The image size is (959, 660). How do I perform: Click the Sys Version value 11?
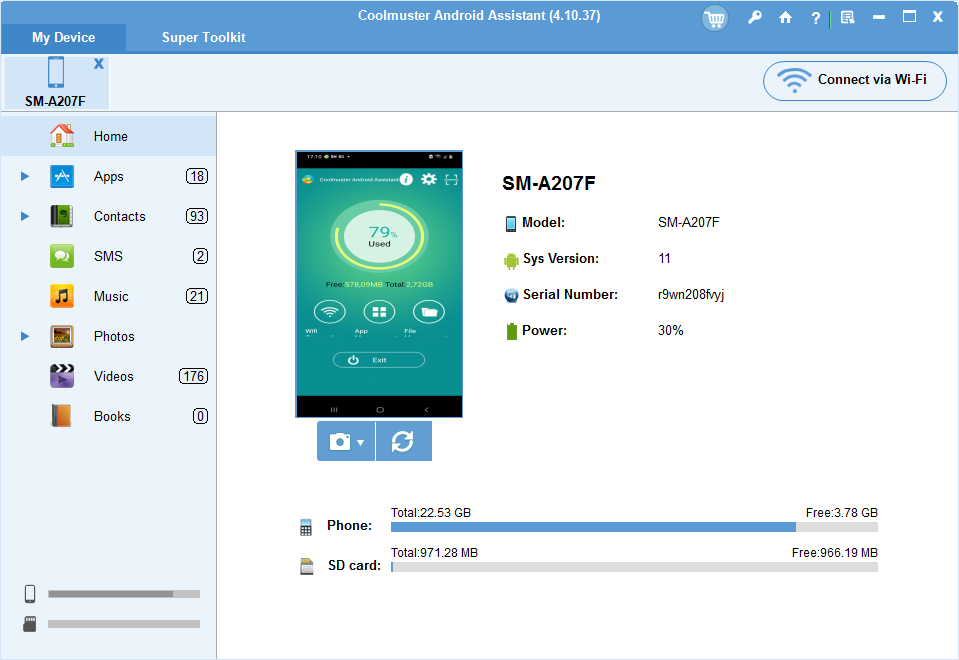[x=664, y=259]
